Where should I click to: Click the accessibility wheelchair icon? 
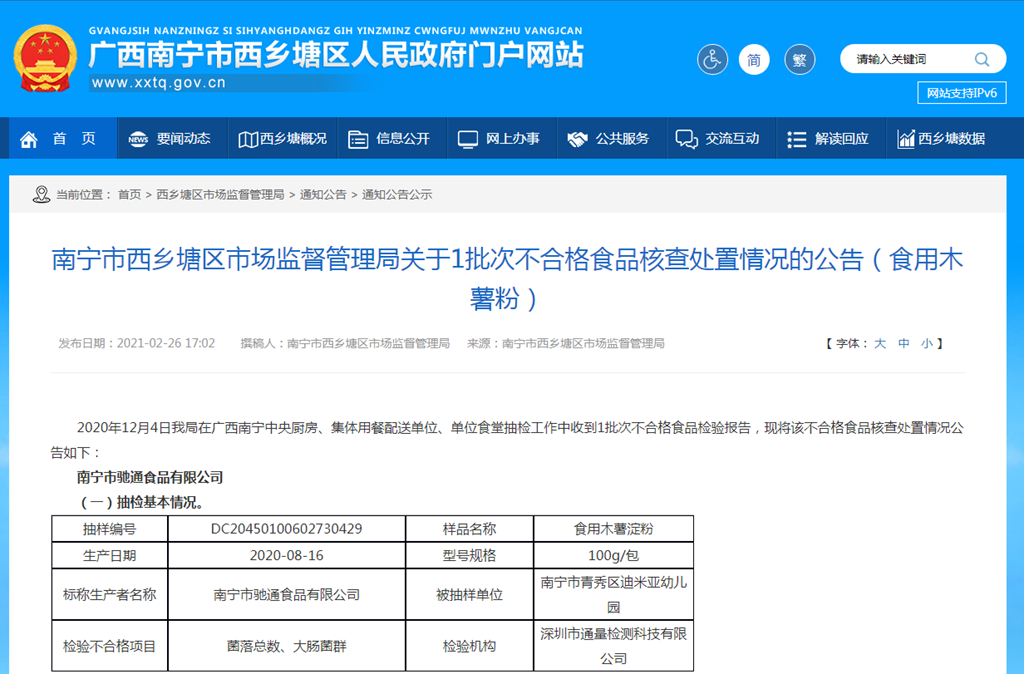click(x=712, y=60)
